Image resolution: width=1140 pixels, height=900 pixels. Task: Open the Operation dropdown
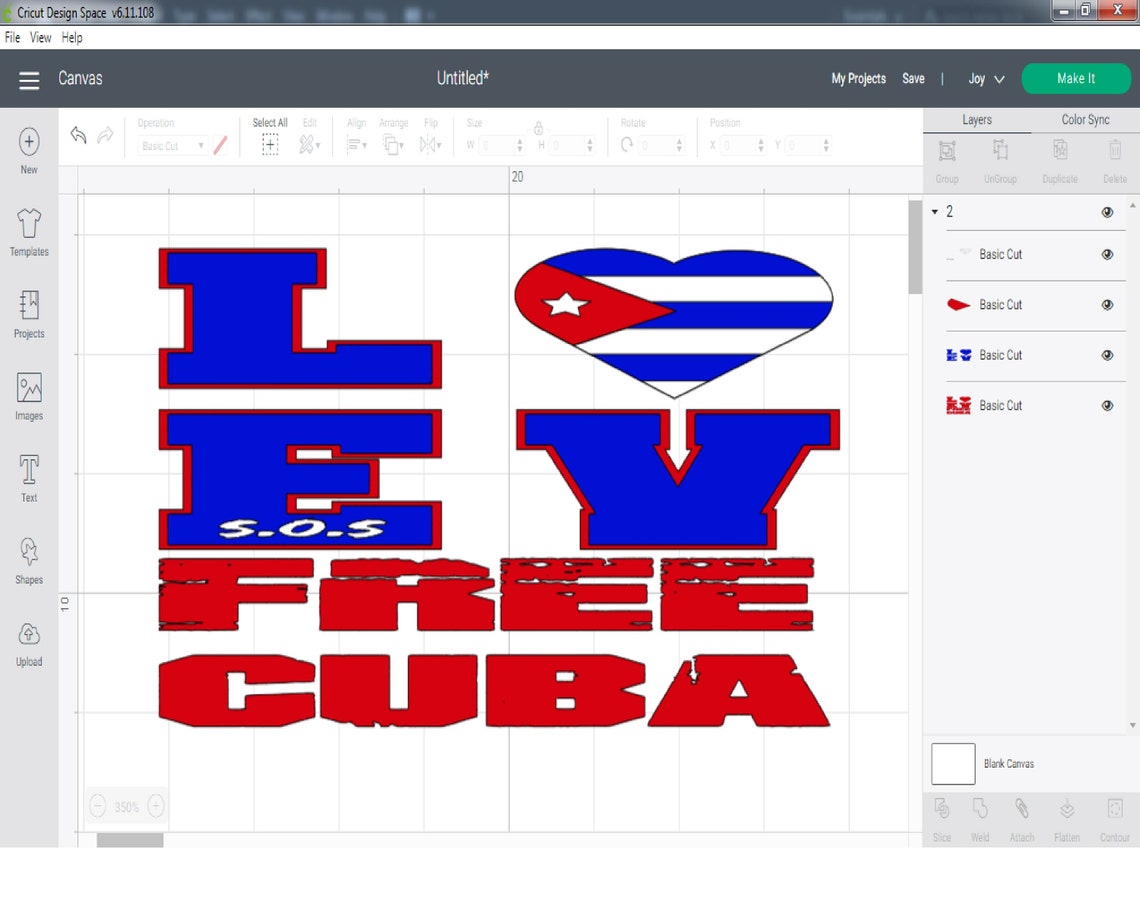pos(171,145)
